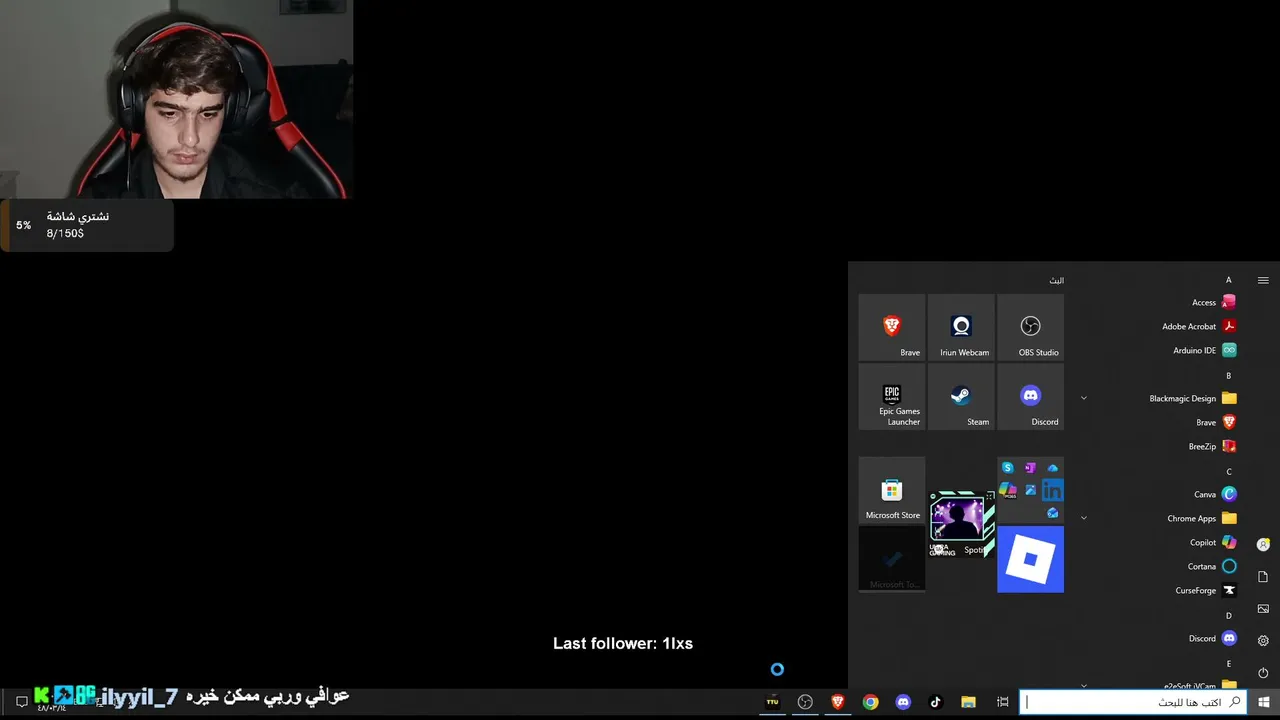Image resolution: width=1280 pixels, height=720 pixels.
Task: Open OneNote in the tile folder
Action: tap(1030, 468)
